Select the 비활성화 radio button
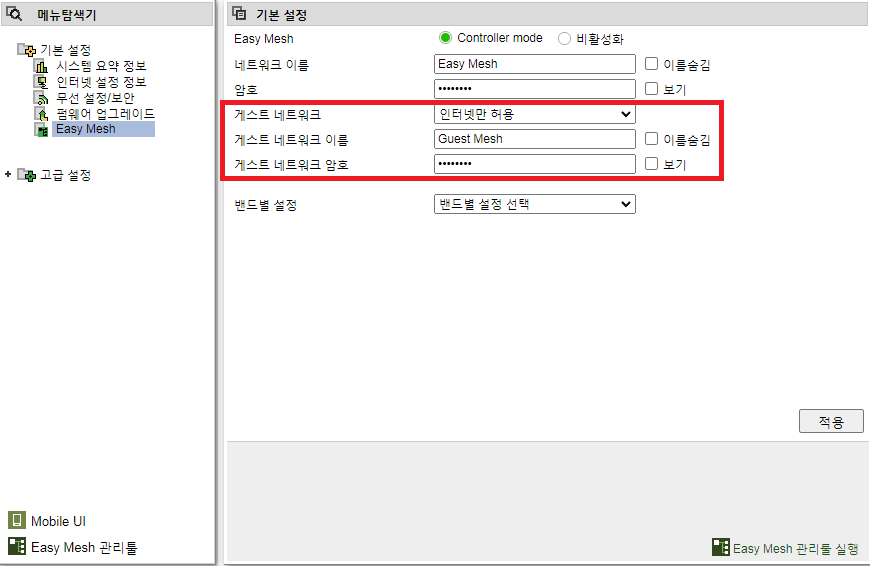The width and height of the screenshot is (870, 566). pyautogui.click(x=564, y=38)
